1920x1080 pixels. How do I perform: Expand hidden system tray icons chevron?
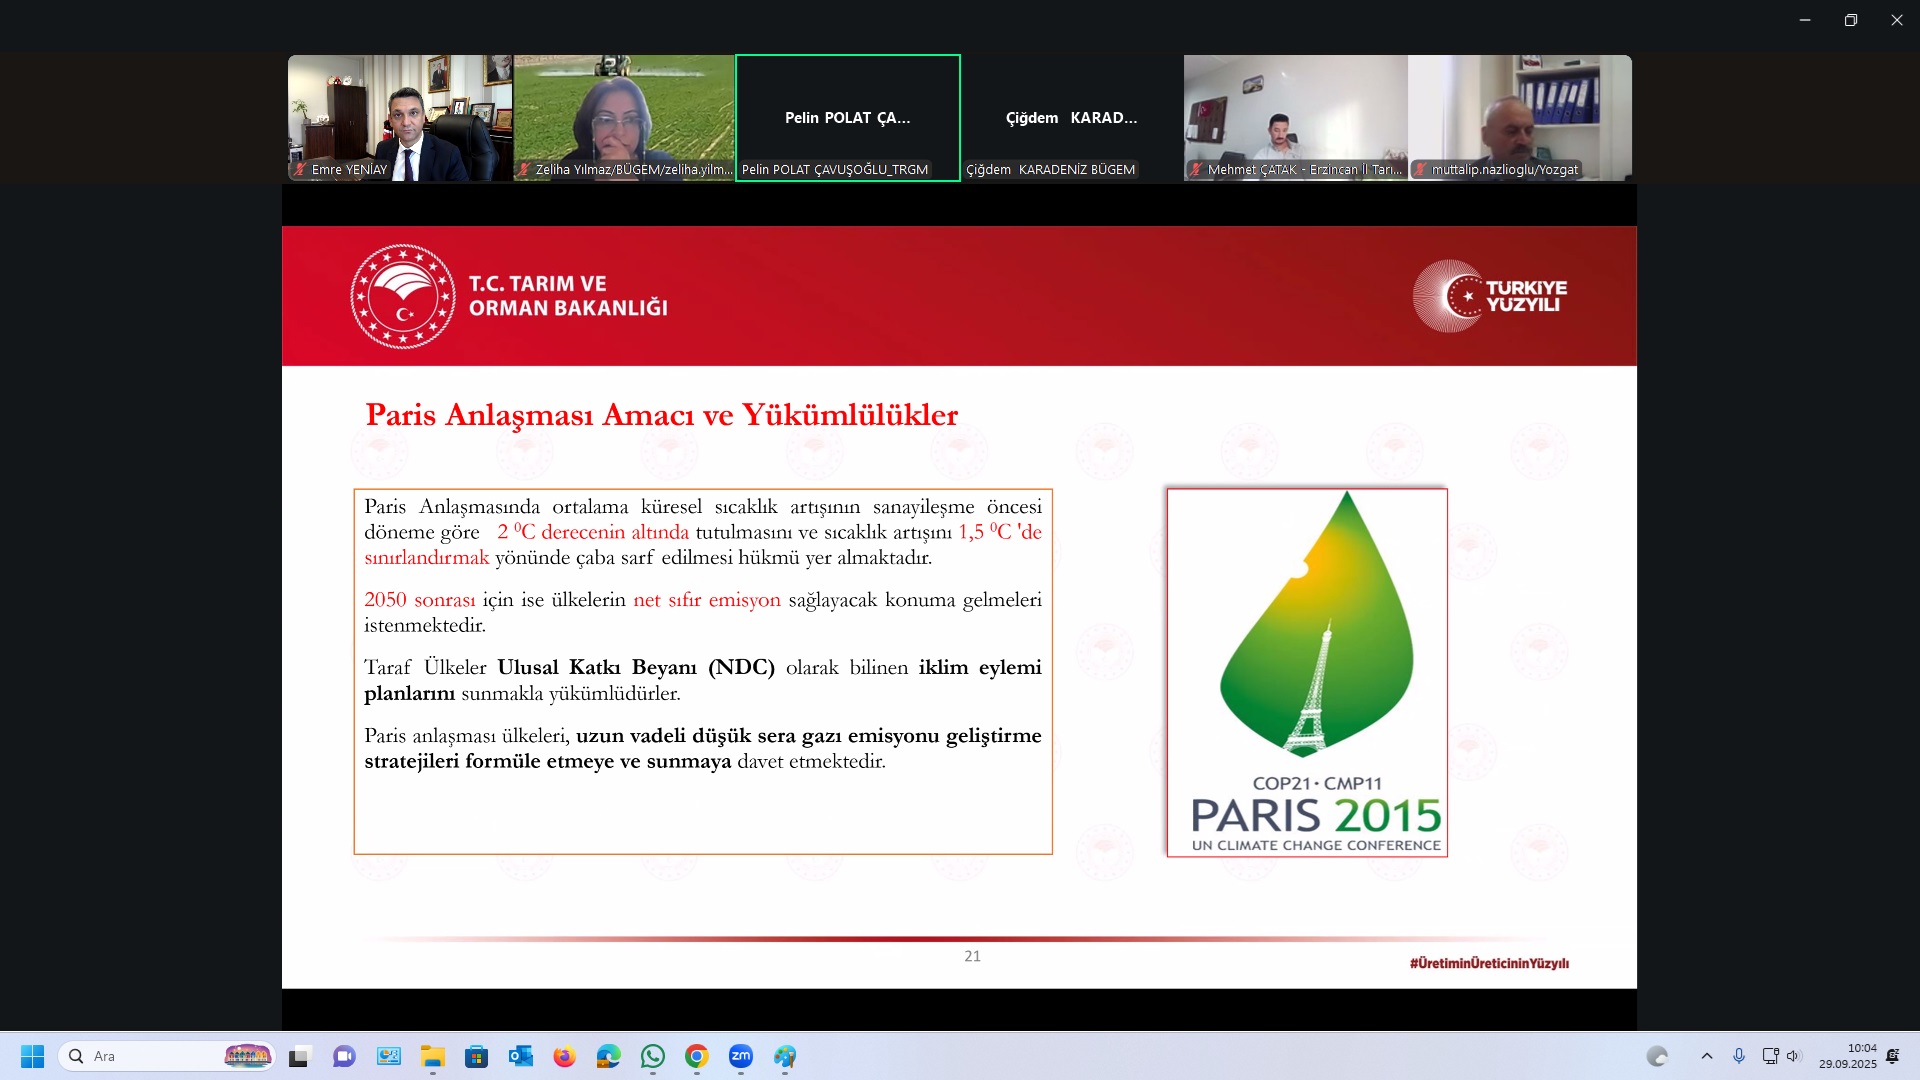(1707, 1056)
